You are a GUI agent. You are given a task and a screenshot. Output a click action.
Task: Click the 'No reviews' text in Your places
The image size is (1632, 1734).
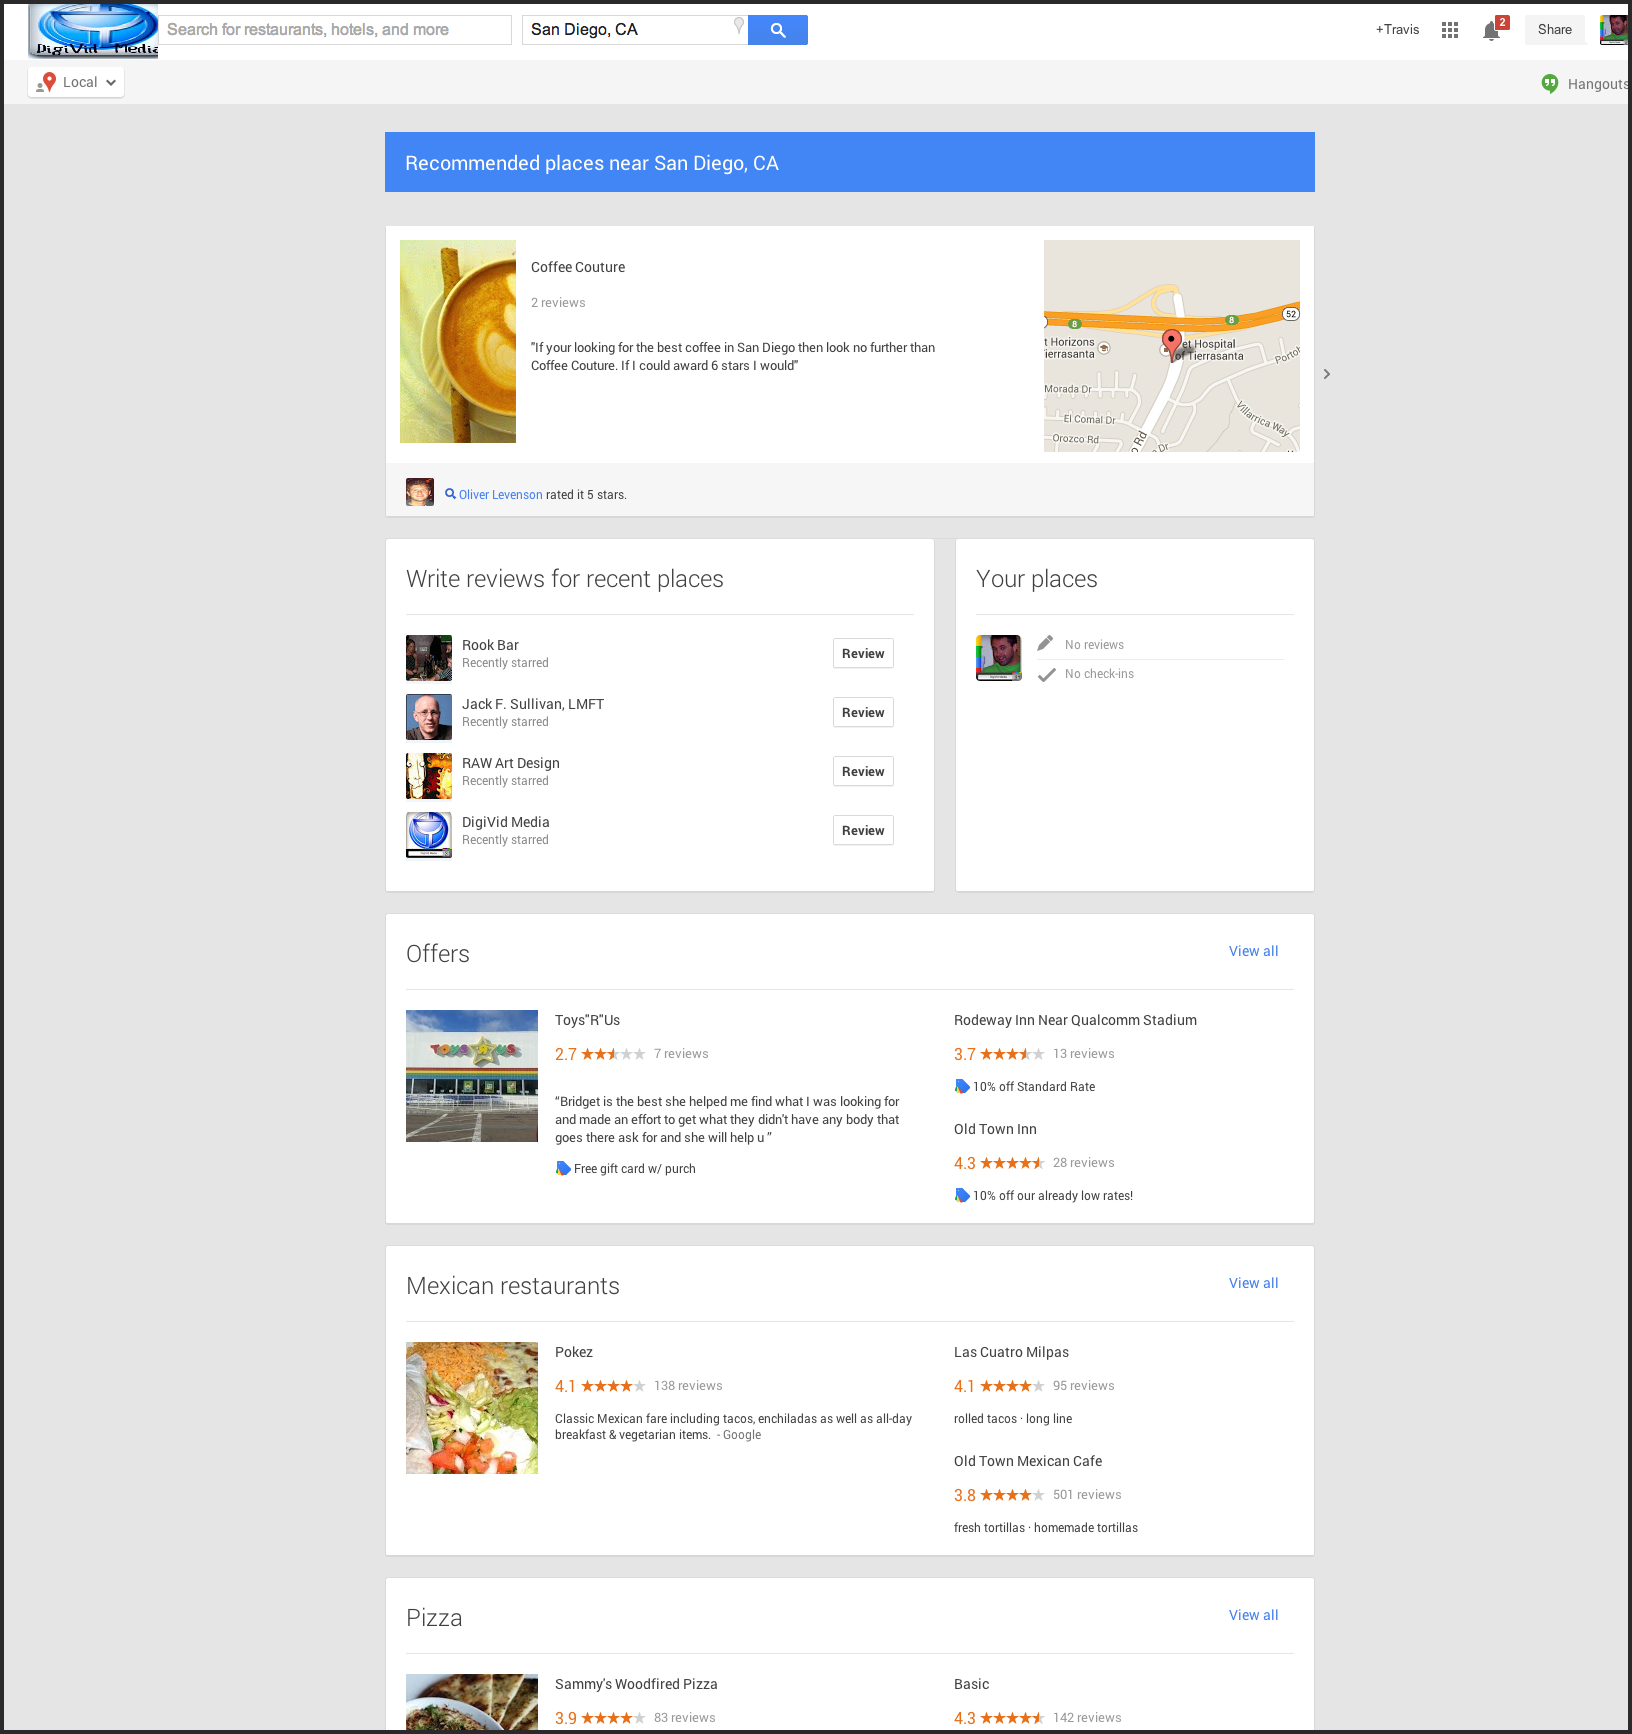pyautogui.click(x=1094, y=645)
